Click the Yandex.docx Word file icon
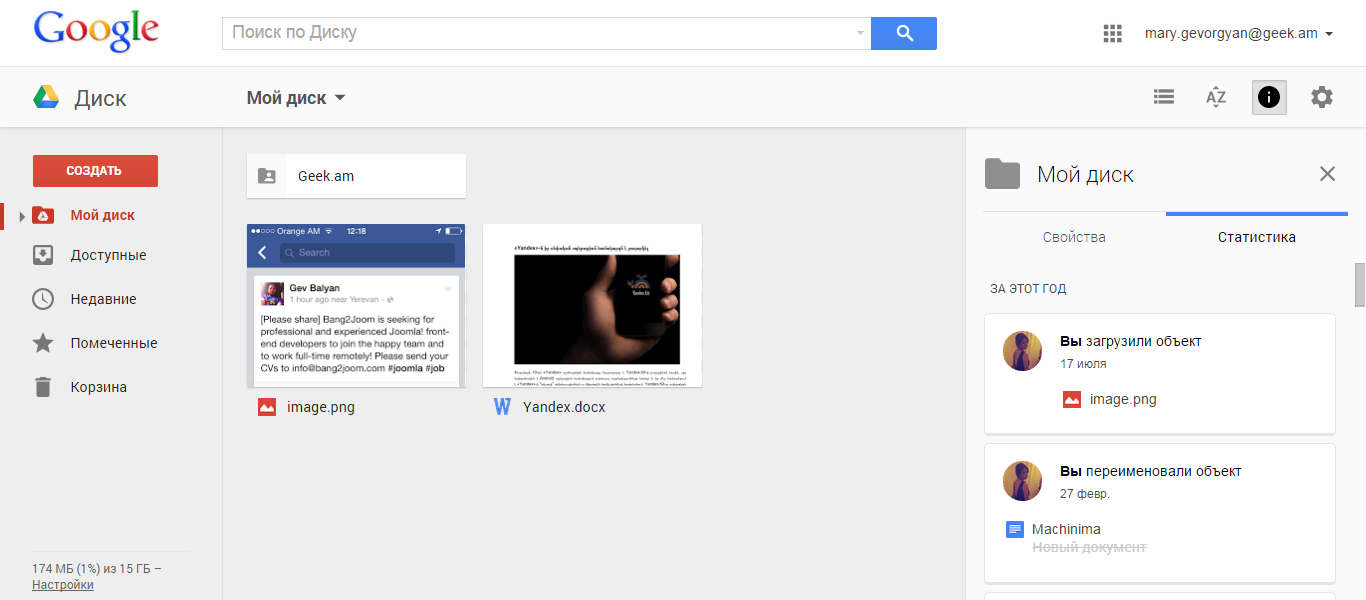 tap(502, 407)
